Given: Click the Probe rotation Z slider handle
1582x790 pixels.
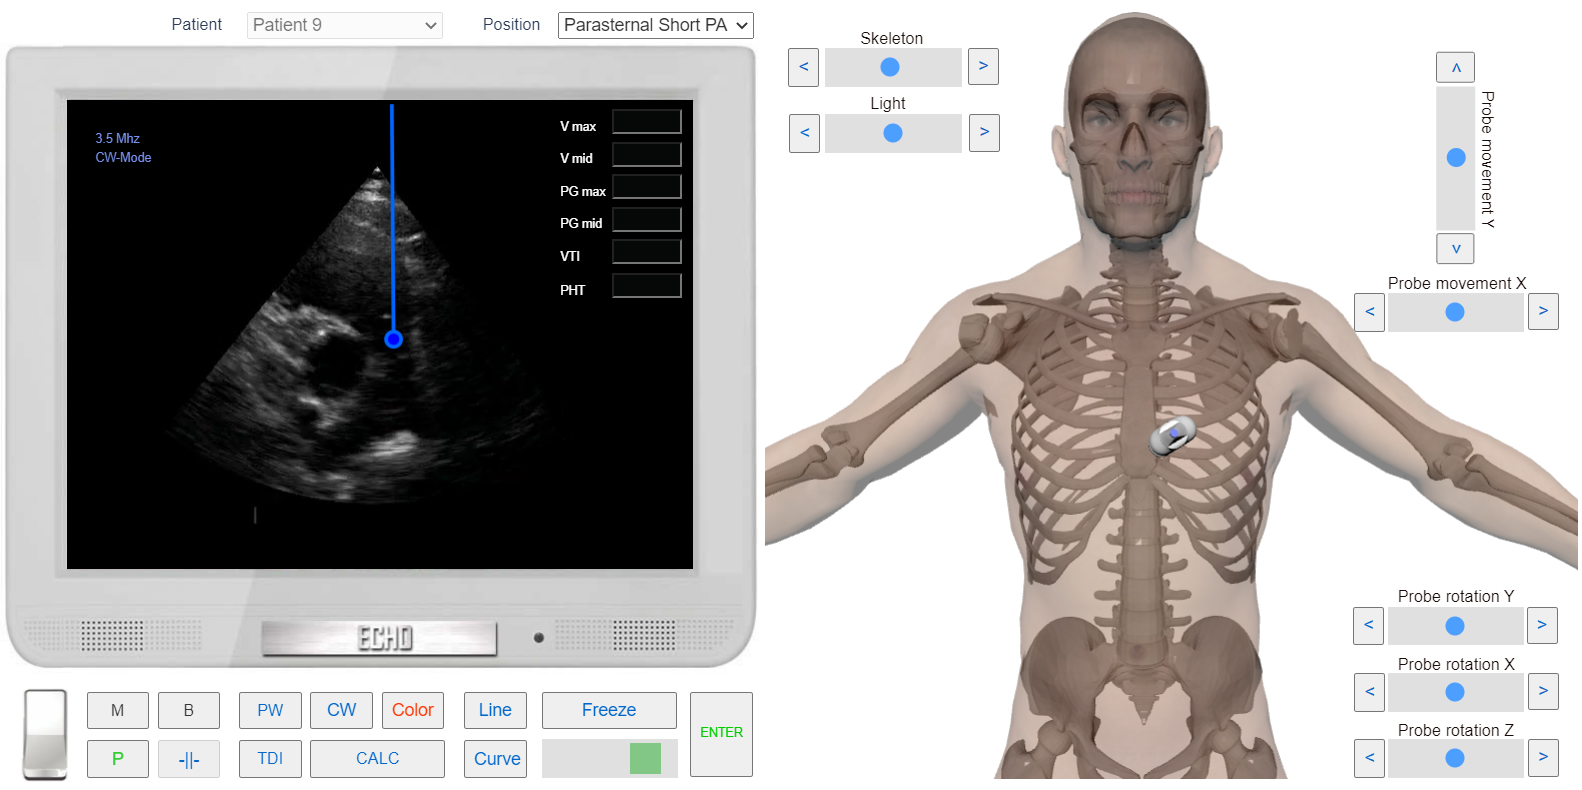Looking at the screenshot, I should point(1455,758).
